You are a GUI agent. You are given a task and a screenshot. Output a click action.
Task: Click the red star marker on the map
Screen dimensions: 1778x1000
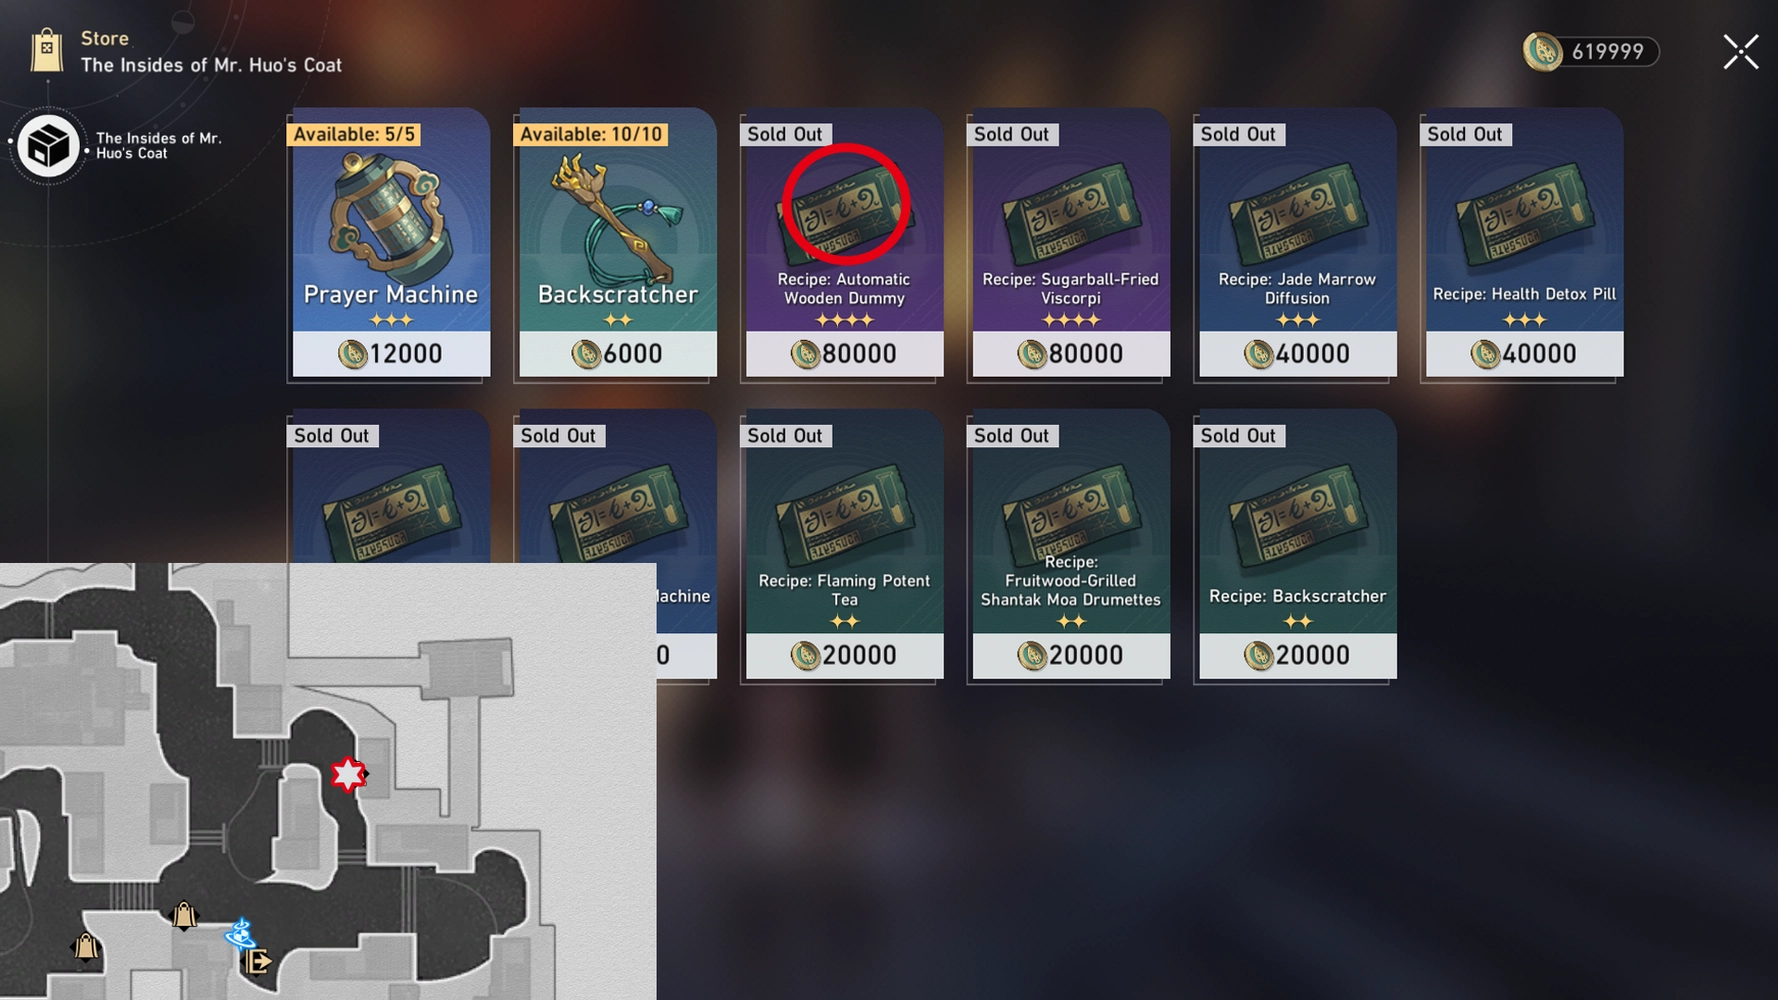point(348,774)
